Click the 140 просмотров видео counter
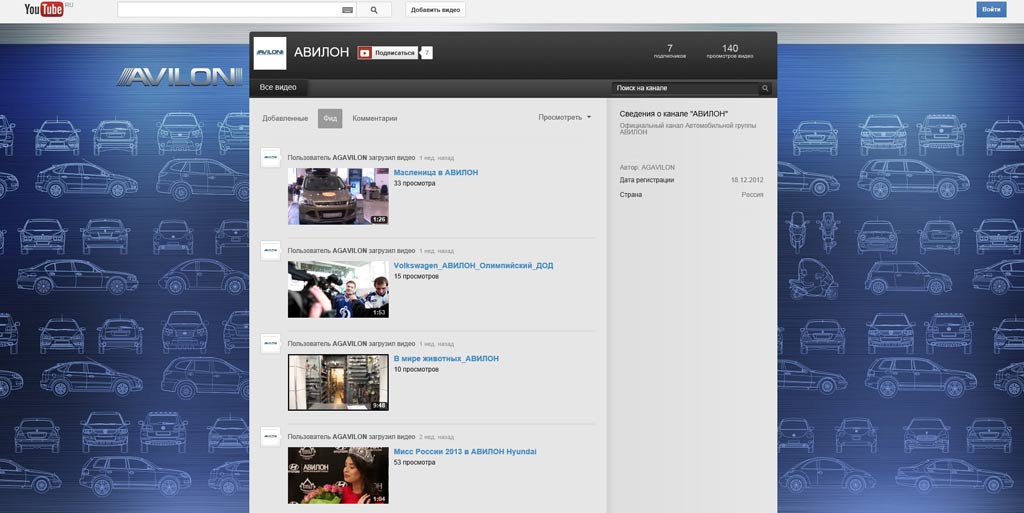Screen dimensions: 1024x513 729,52
